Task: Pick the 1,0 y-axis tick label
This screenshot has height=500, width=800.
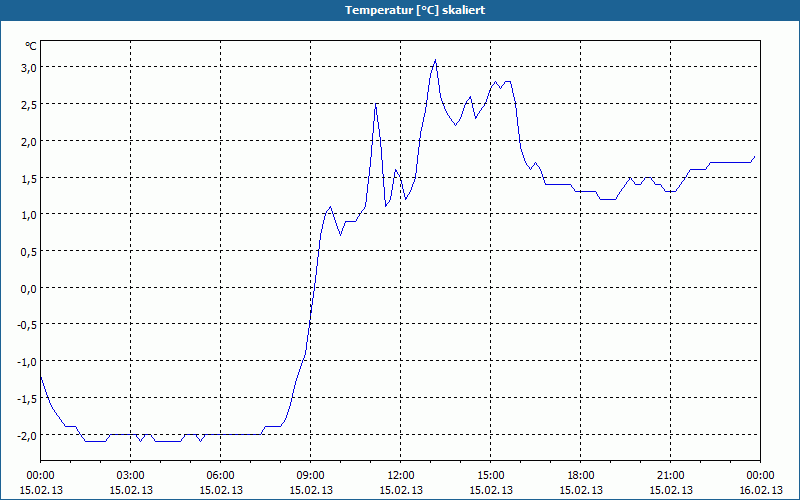Action: coord(28,215)
